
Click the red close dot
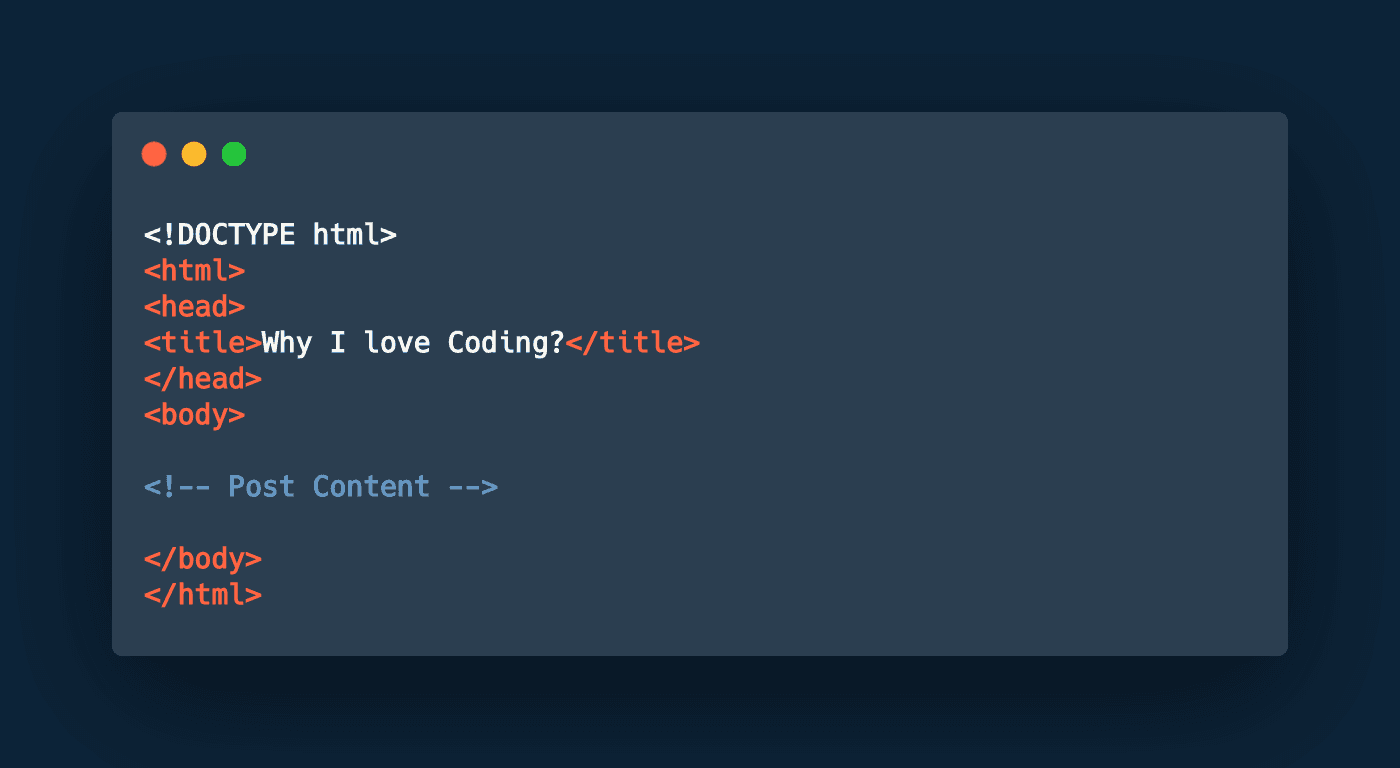click(x=154, y=154)
